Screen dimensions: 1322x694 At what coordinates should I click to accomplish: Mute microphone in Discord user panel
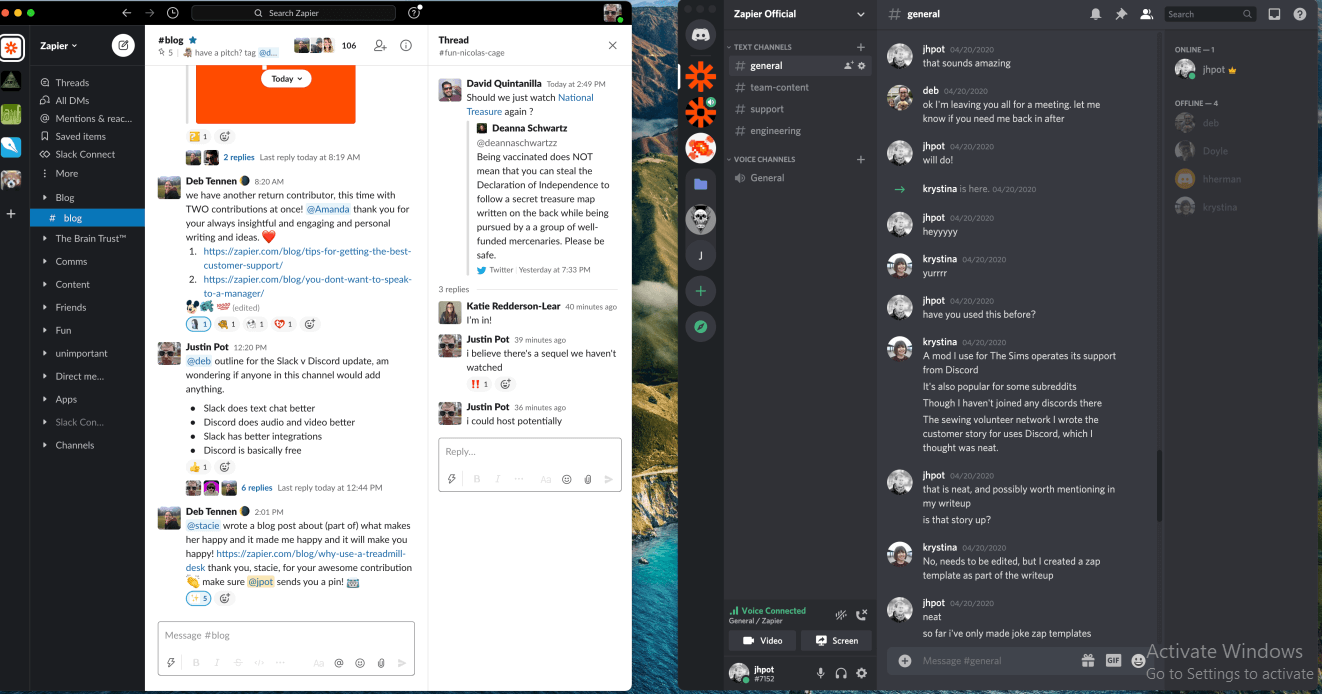(821, 673)
